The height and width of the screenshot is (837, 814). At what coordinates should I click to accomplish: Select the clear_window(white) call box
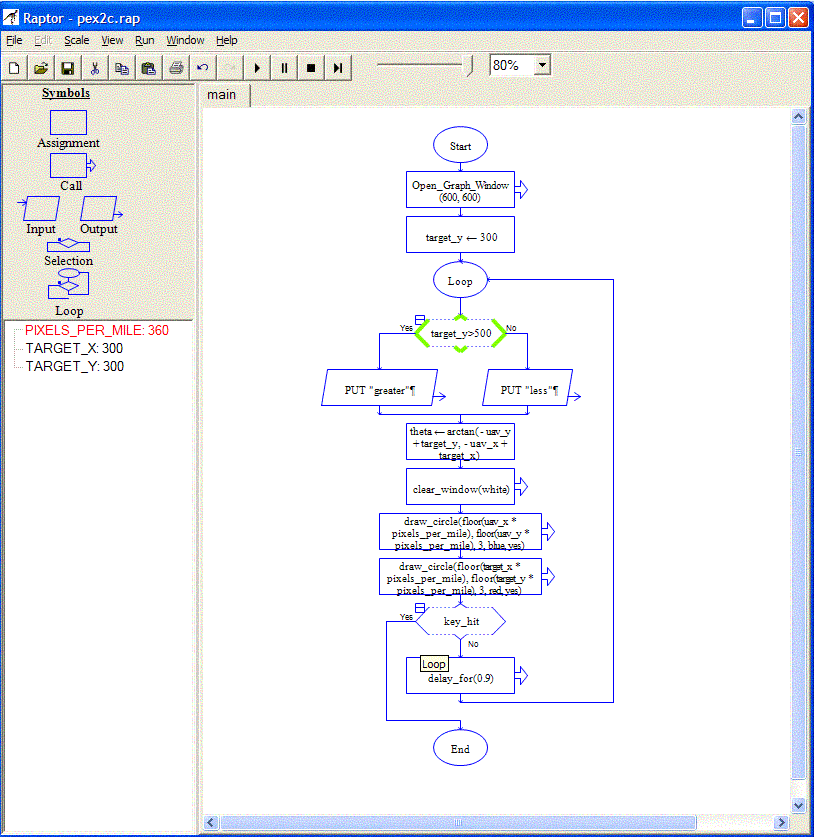click(x=460, y=487)
